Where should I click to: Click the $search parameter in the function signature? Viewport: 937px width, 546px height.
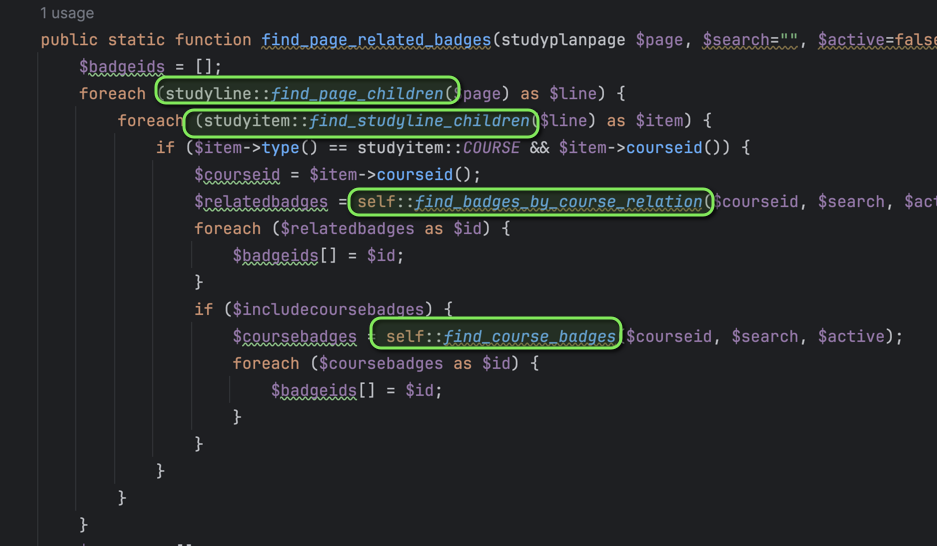tap(735, 40)
